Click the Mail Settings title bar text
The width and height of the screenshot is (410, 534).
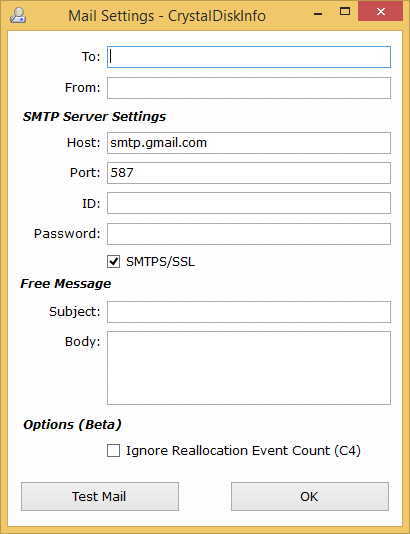(167, 16)
